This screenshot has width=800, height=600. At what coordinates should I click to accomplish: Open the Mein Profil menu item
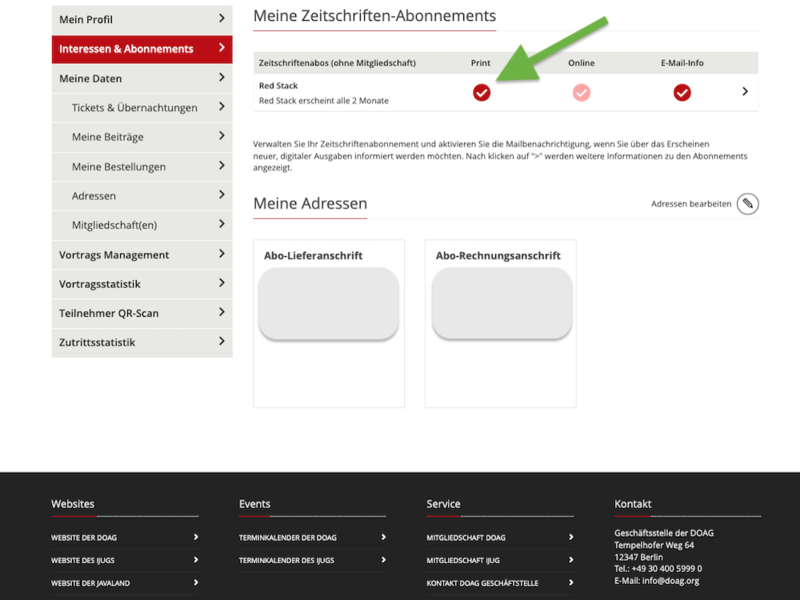click(86, 20)
